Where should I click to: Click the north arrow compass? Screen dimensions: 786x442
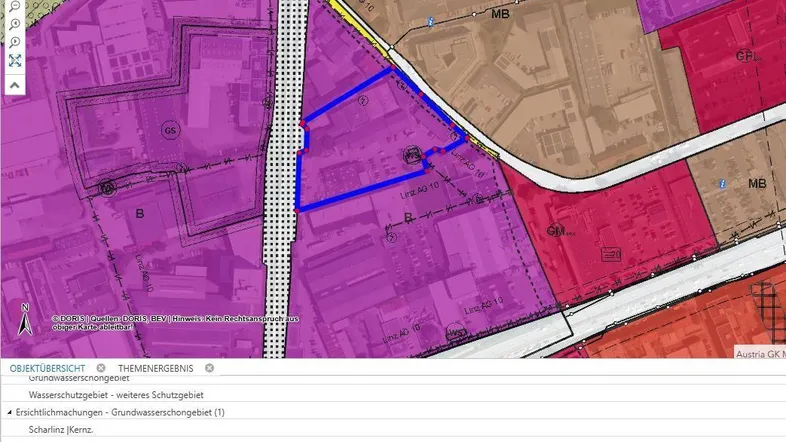point(25,319)
